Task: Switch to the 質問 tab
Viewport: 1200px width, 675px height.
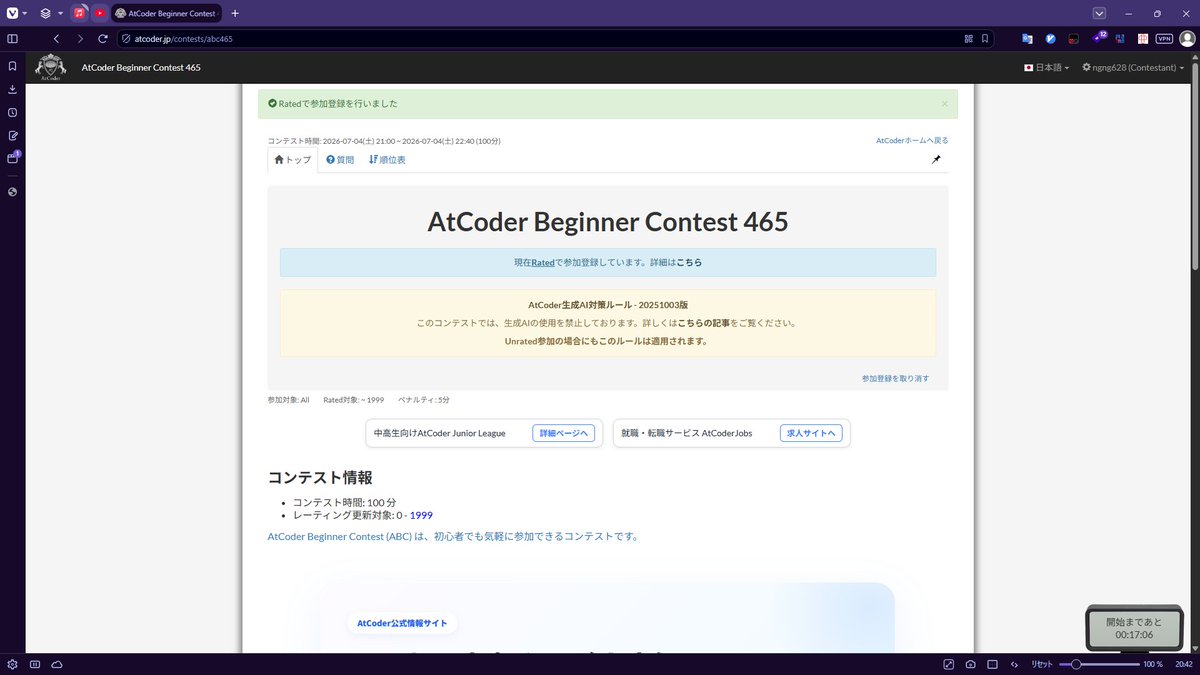Action: pyautogui.click(x=340, y=160)
